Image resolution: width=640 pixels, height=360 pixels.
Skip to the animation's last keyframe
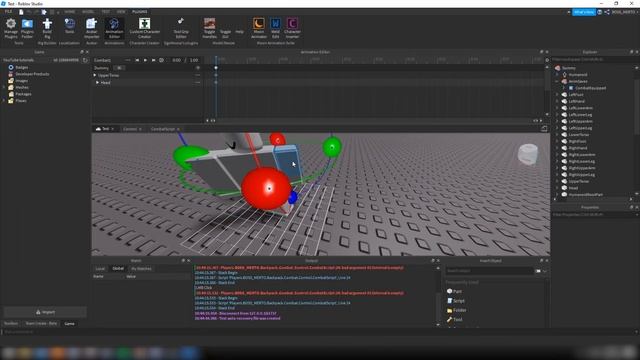[x=153, y=60]
